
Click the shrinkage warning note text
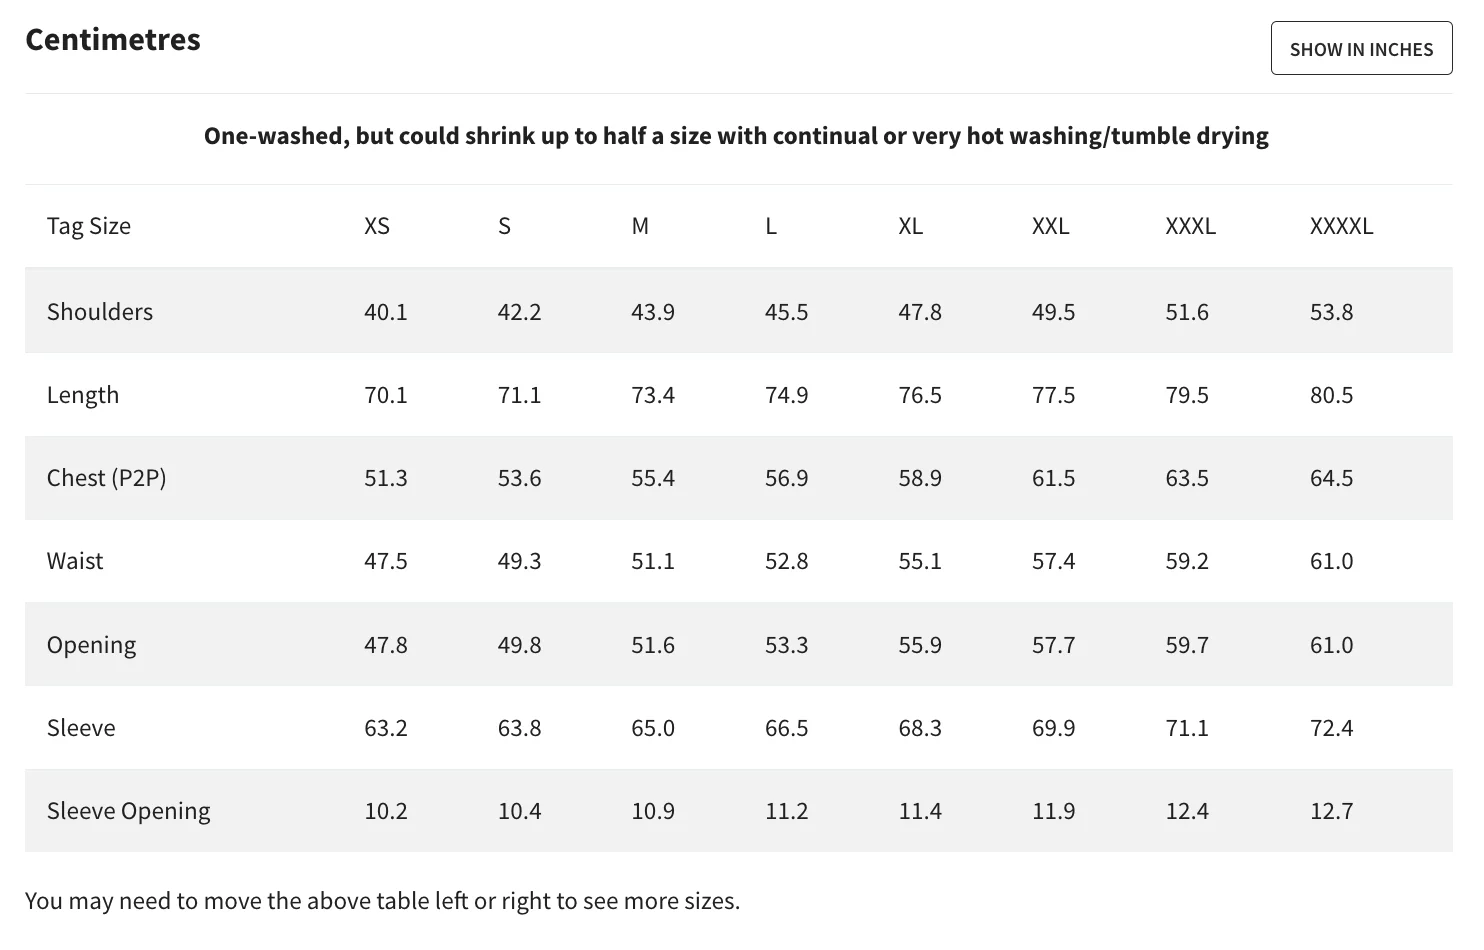tap(736, 136)
